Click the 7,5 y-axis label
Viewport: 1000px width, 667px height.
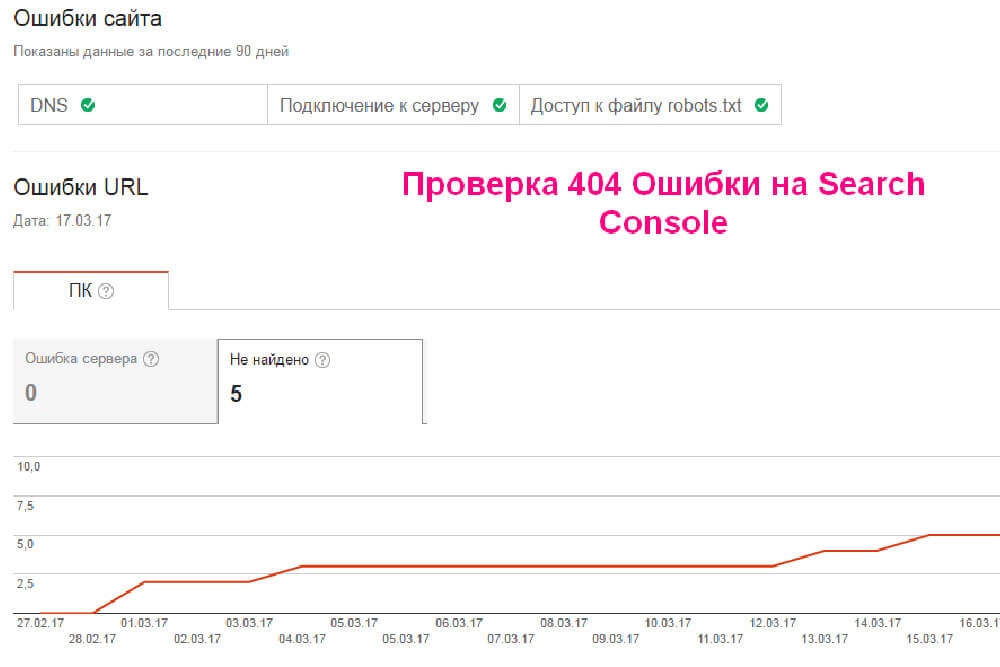tap(26, 506)
